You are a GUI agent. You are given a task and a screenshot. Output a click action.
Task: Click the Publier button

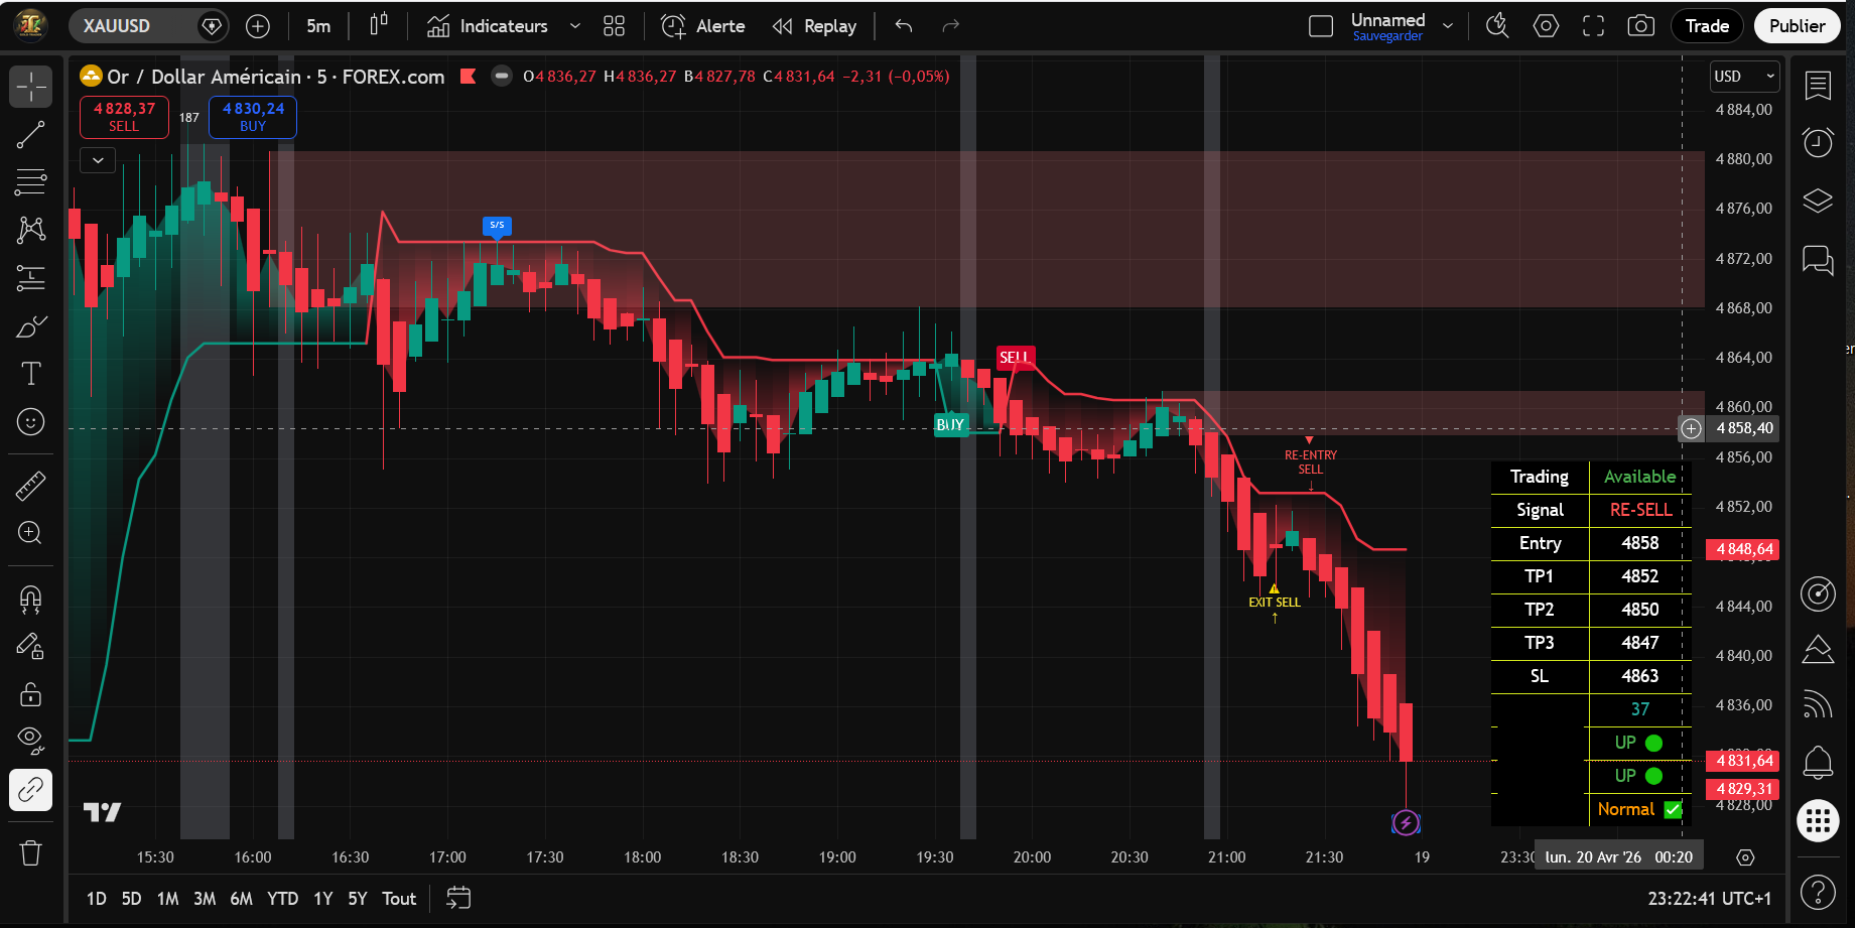[1796, 26]
